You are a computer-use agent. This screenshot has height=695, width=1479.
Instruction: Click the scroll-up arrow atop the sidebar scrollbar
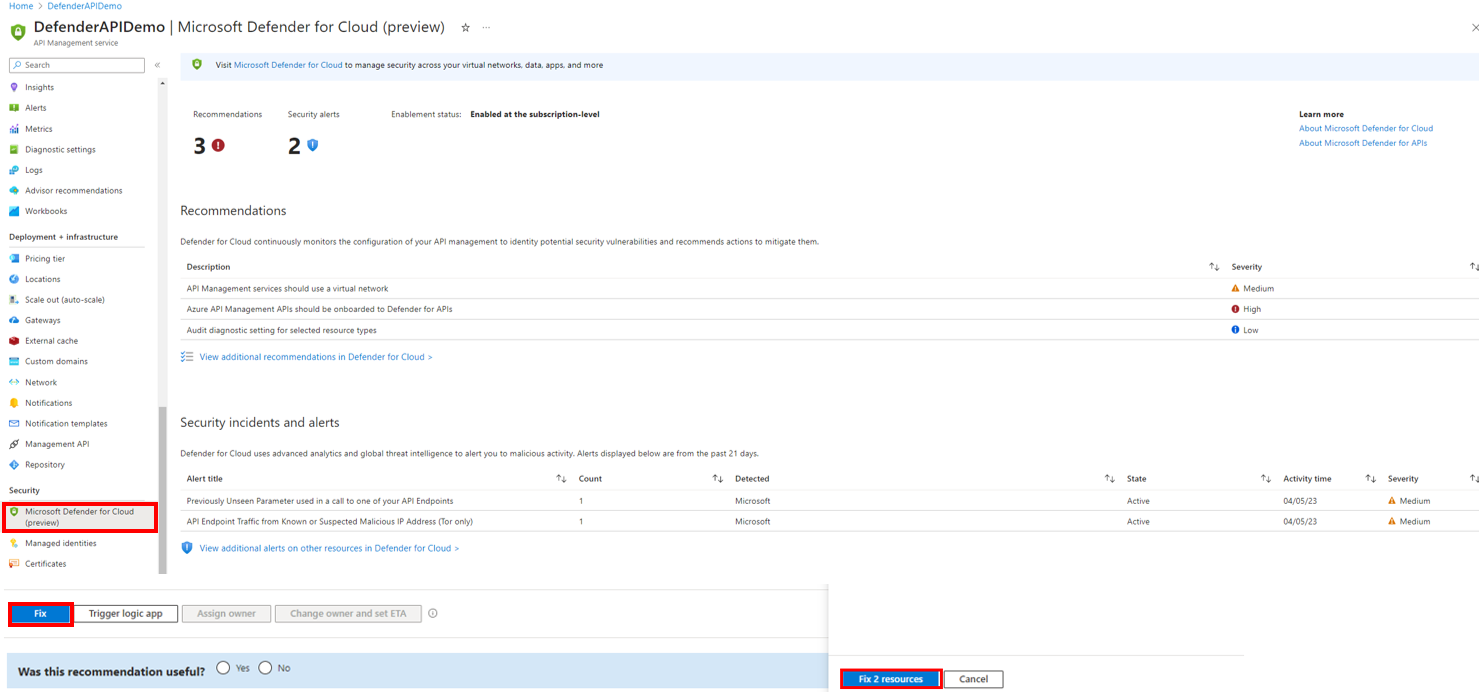pyautogui.click(x=163, y=82)
